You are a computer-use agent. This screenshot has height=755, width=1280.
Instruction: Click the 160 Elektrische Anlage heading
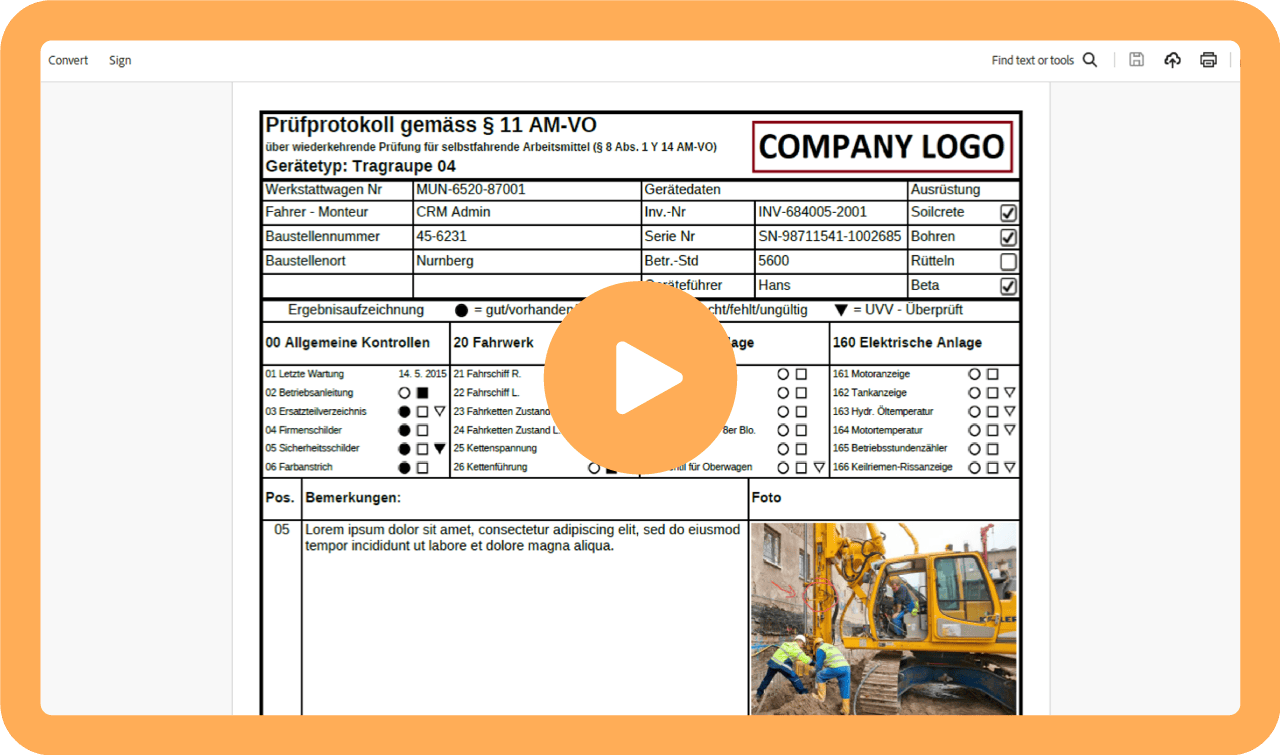[907, 342]
